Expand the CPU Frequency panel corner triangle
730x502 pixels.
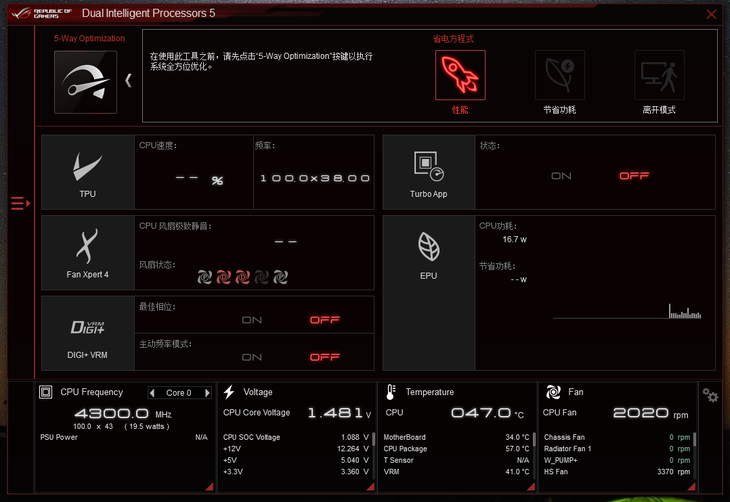(x=210, y=487)
